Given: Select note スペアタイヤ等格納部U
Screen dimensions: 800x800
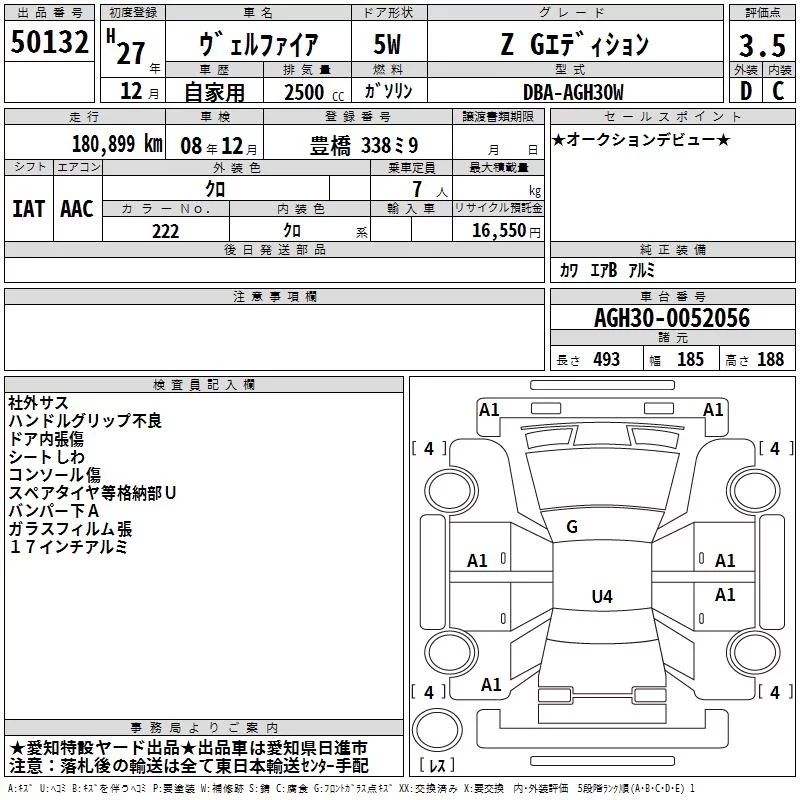Looking at the screenshot, I should click(92, 493).
